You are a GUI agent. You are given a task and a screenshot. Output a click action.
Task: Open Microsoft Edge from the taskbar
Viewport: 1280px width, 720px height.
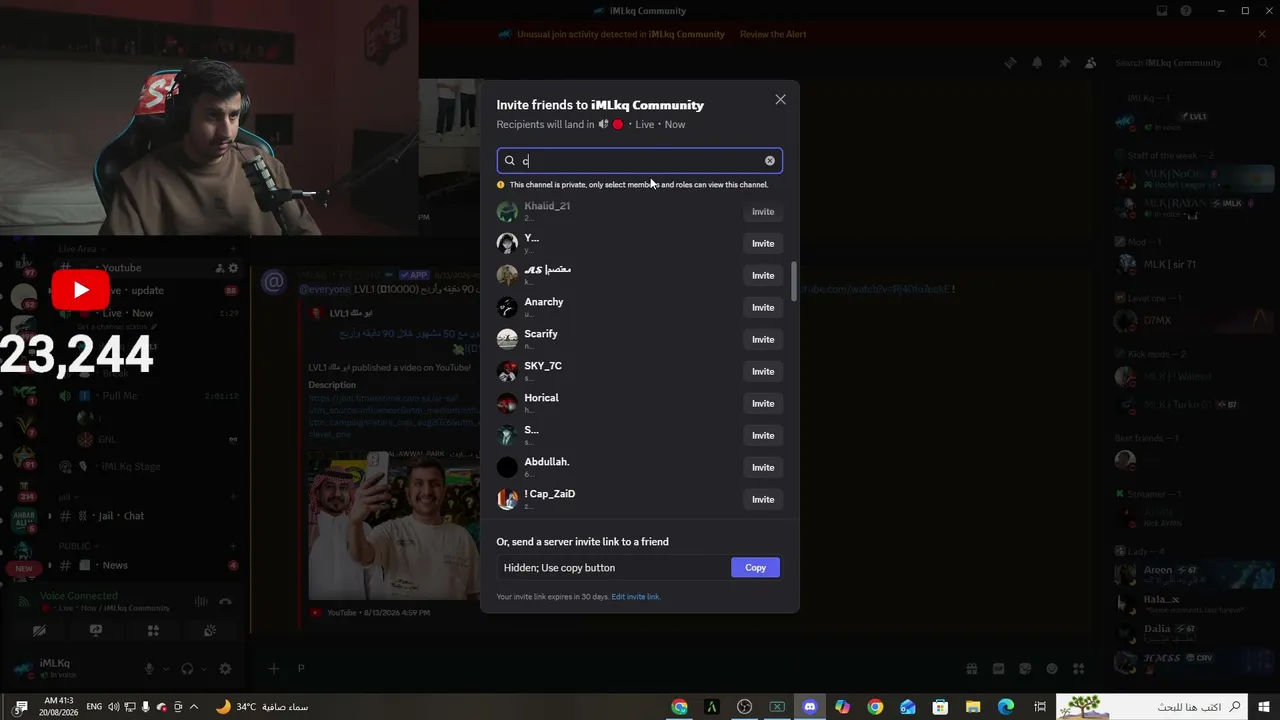[x=1006, y=707]
